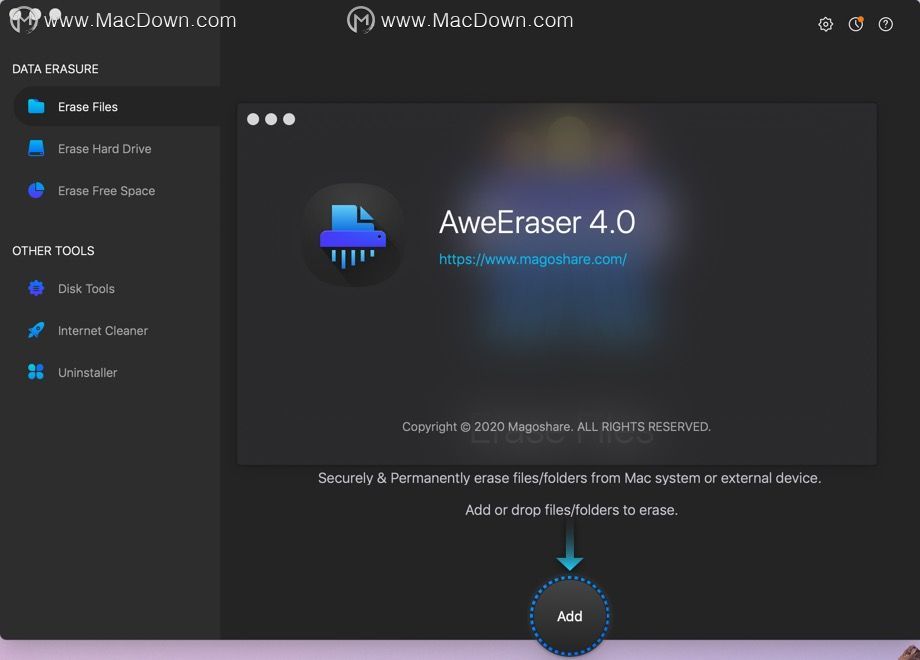Viewport: 920px width, 660px height.
Task: Click 'Add or drop files/folders to erase' text
Action: 571,510
